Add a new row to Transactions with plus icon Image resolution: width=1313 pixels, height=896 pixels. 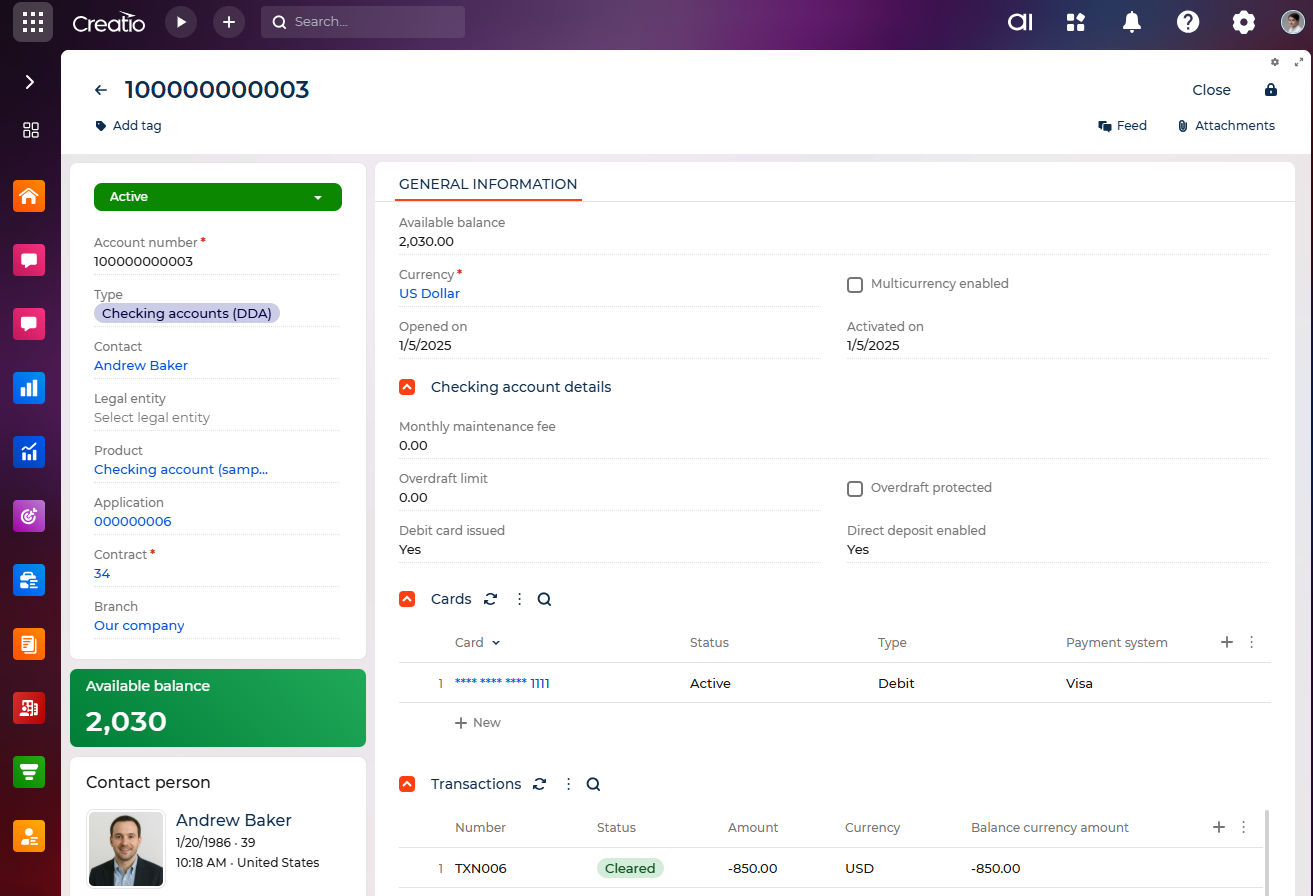(x=1218, y=827)
